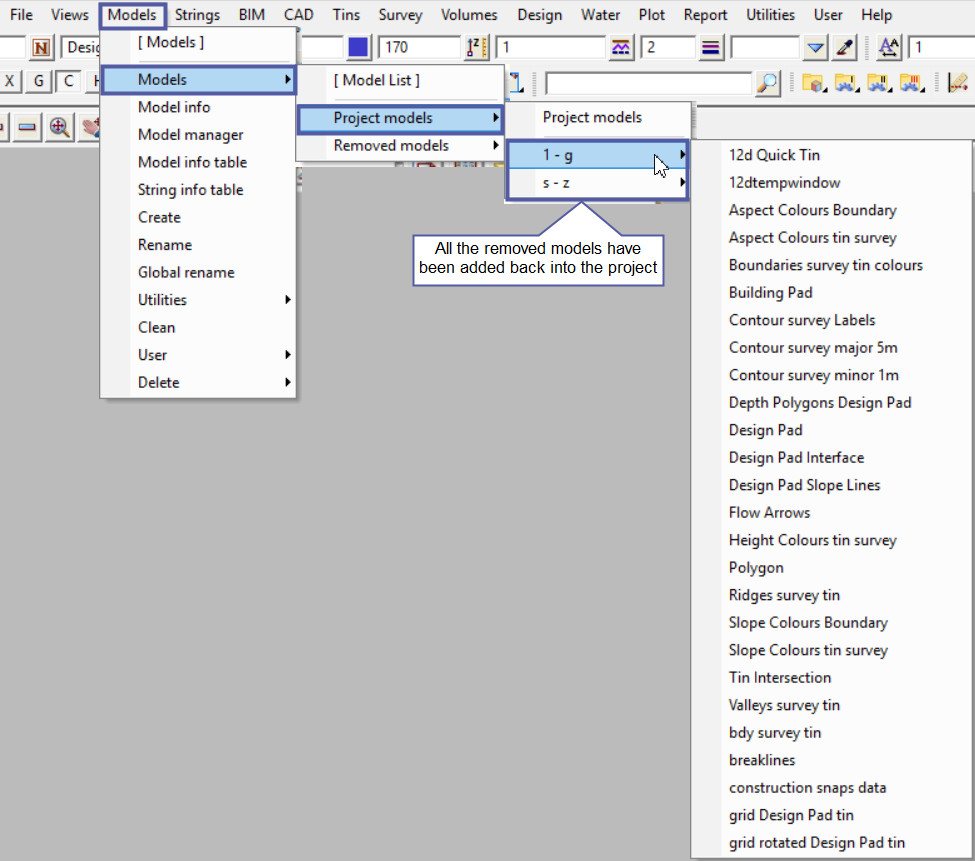Click the blue colour swatch in toolbar

tap(358, 47)
